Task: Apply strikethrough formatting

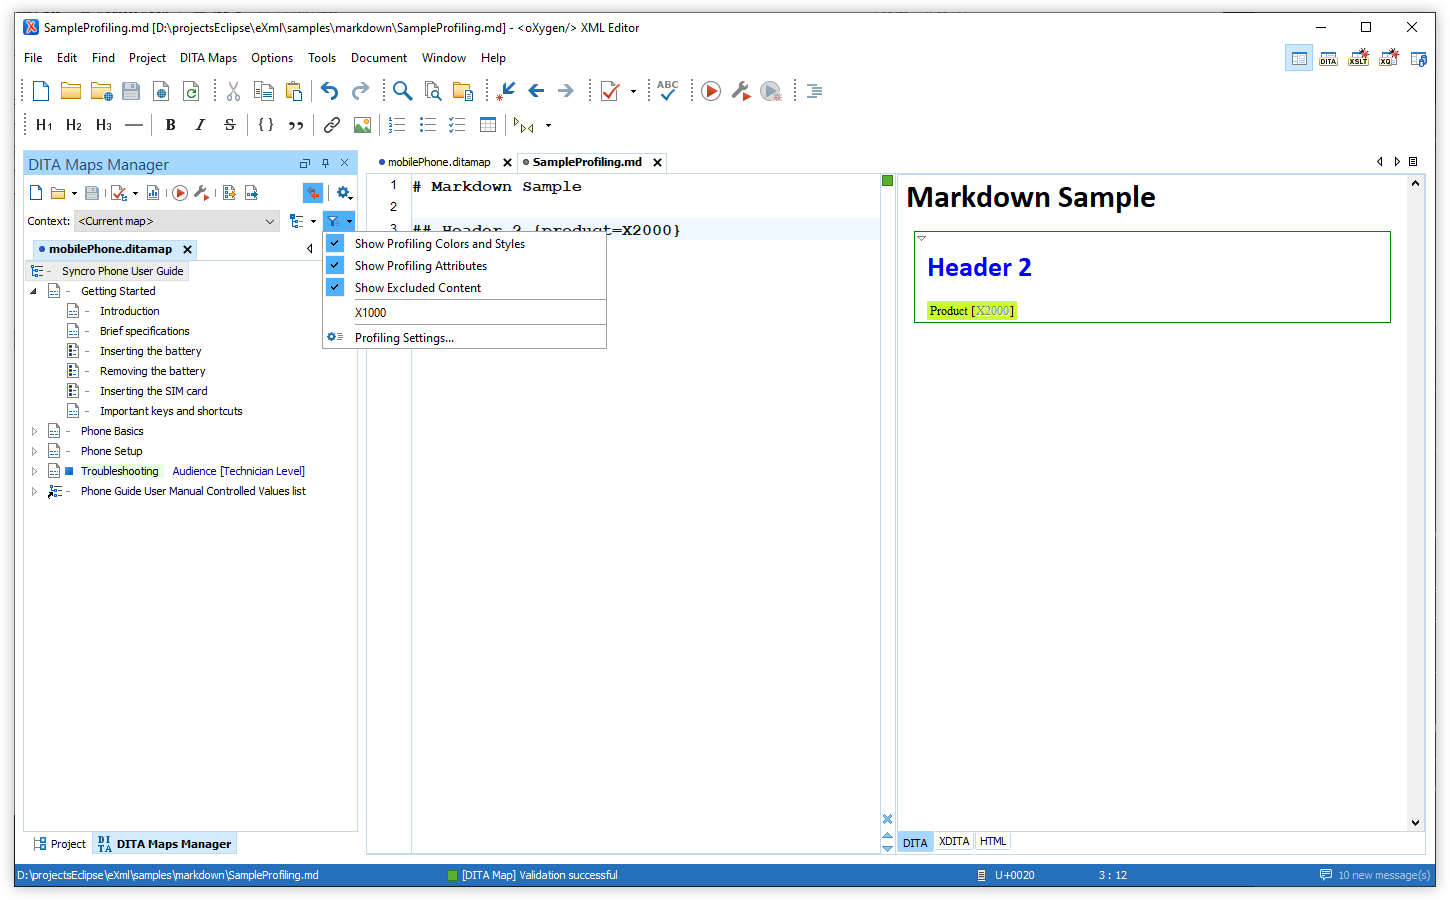Action: point(230,125)
